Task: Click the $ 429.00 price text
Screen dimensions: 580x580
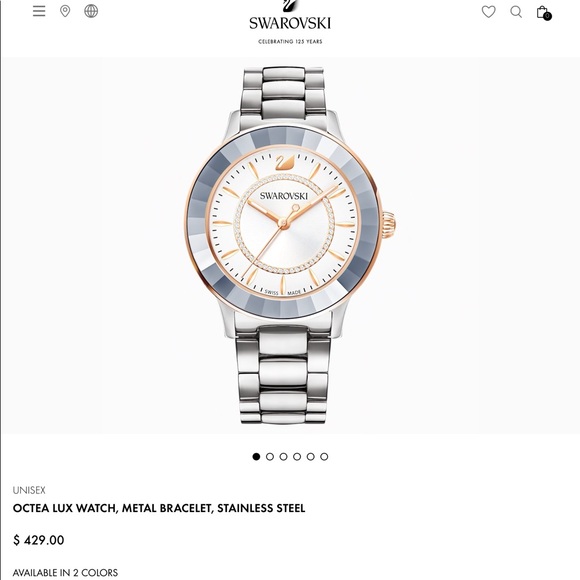Action: pyautogui.click(x=38, y=540)
